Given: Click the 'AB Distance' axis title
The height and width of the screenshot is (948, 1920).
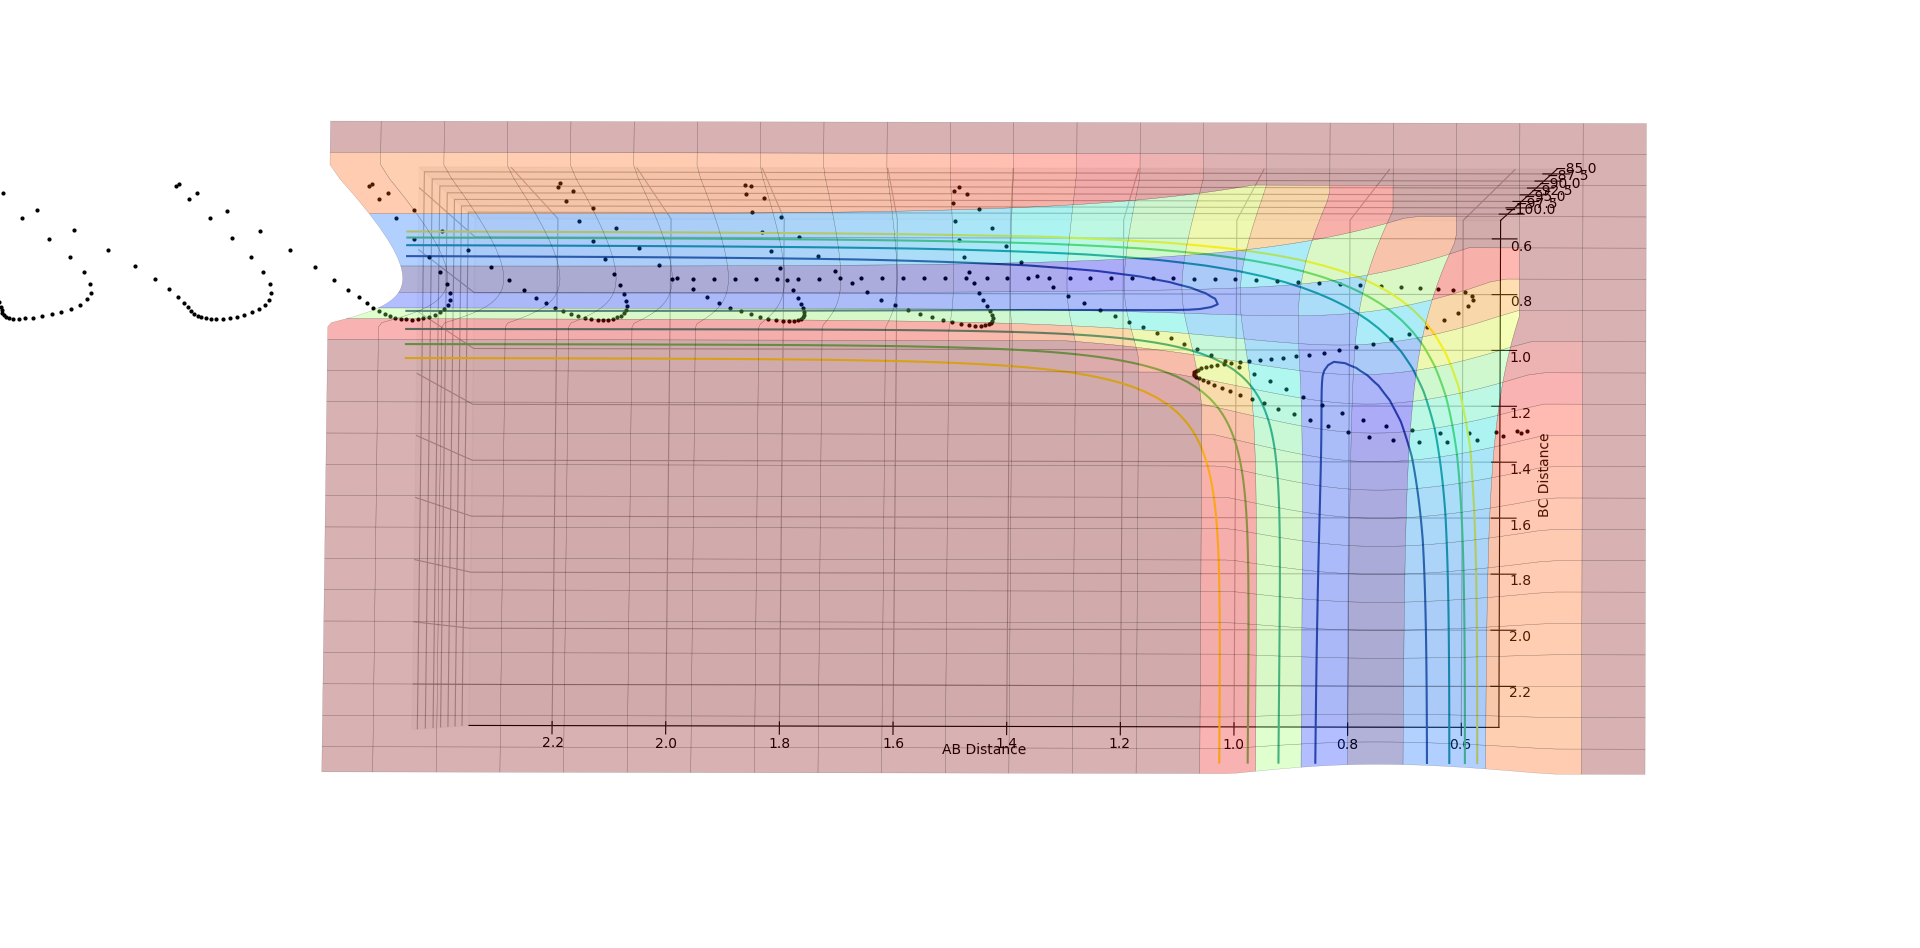Looking at the screenshot, I should [x=983, y=750].
